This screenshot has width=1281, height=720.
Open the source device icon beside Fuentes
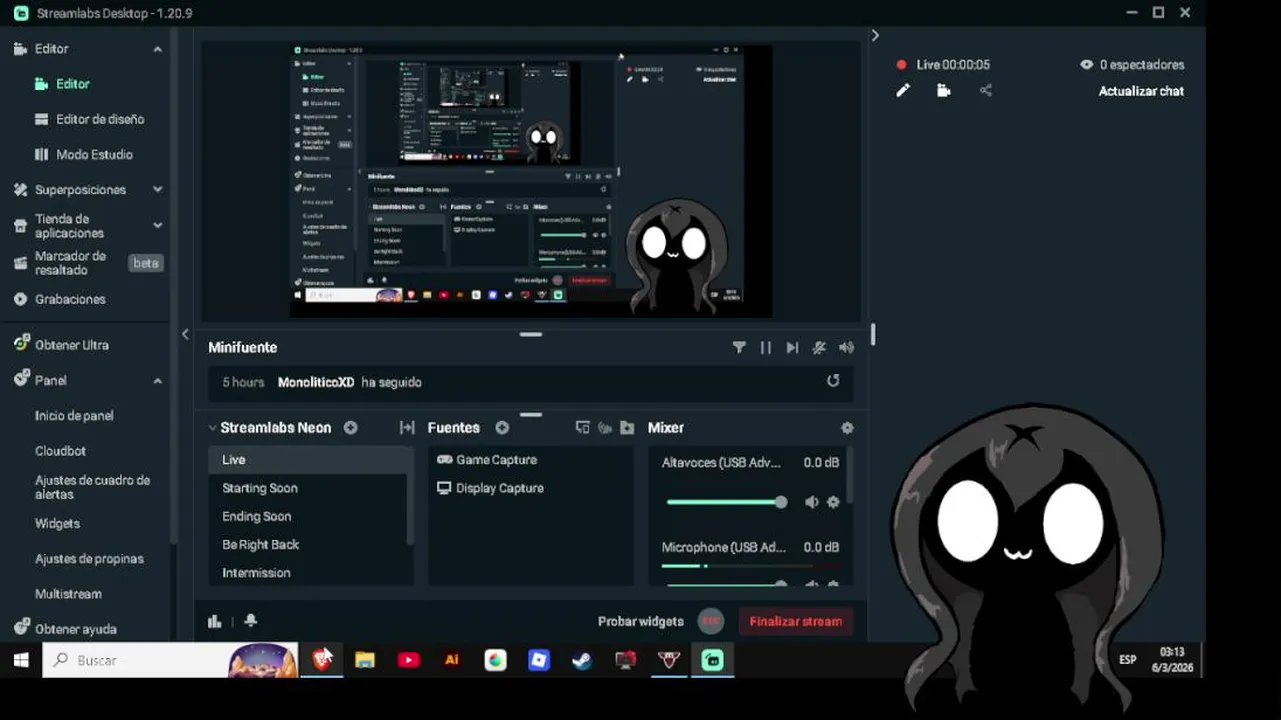click(x=582, y=428)
